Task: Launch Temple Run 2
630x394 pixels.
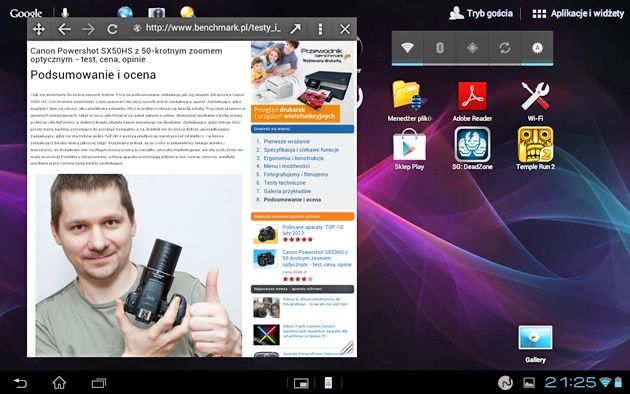Action: point(535,149)
